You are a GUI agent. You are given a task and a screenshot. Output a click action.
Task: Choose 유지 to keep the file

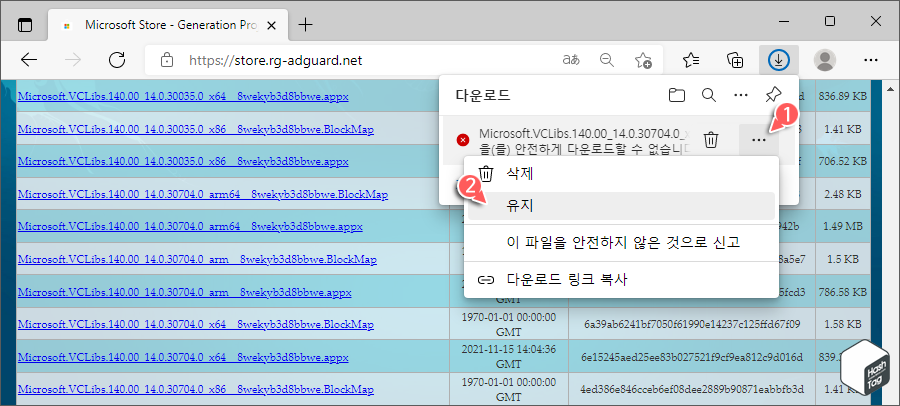coord(621,206)
